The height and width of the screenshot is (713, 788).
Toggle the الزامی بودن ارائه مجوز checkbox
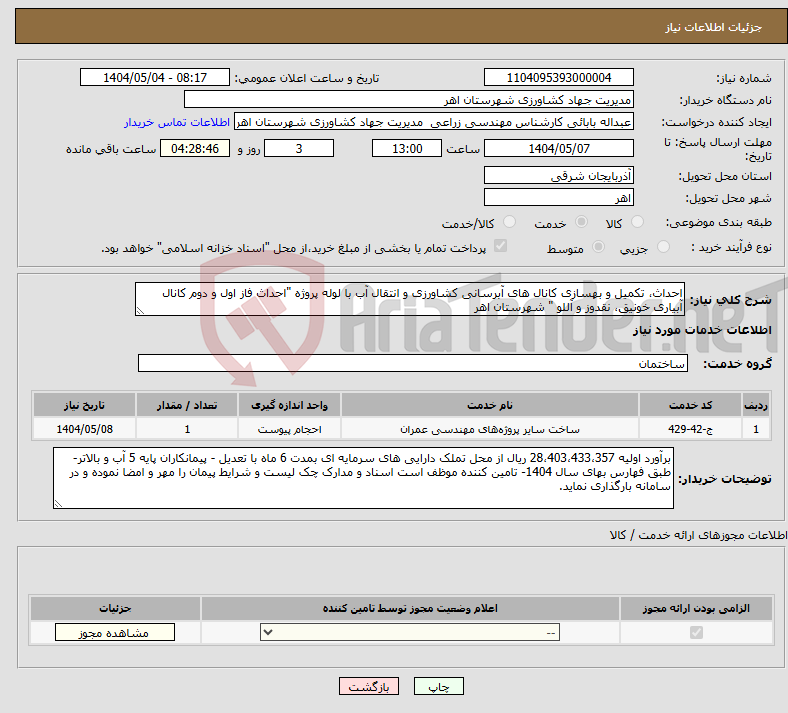[696, 632]
